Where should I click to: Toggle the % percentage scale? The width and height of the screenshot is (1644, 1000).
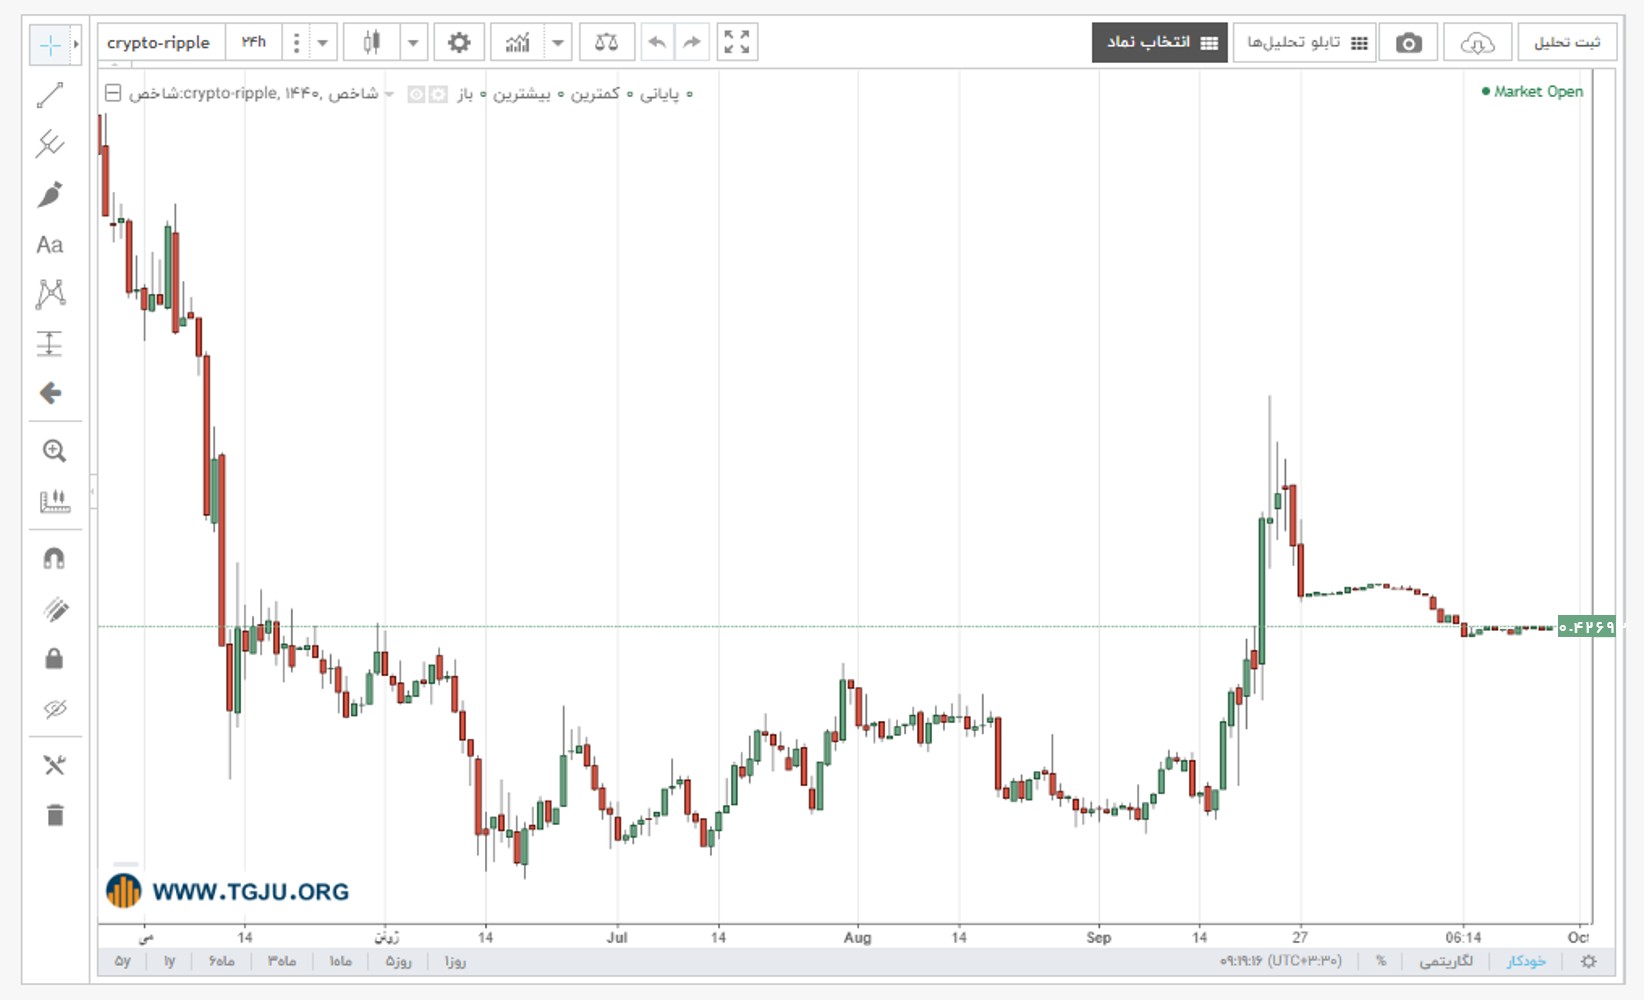[1381, 961]
